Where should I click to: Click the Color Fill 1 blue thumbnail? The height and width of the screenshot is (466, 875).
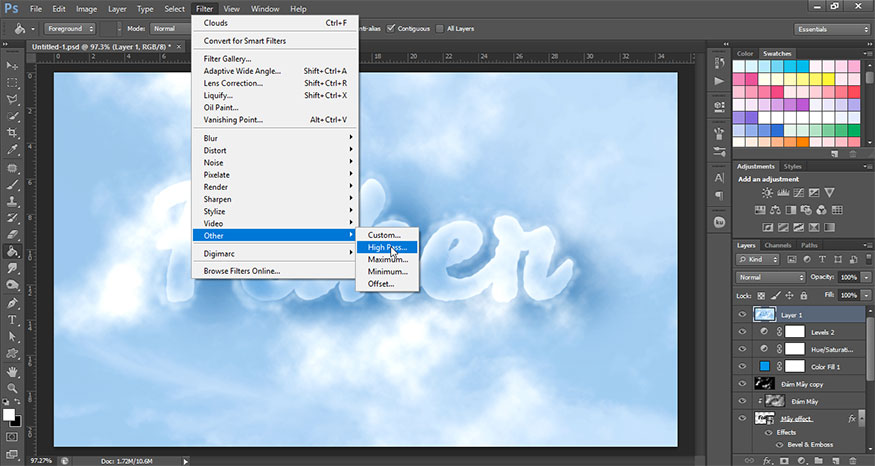765,366
